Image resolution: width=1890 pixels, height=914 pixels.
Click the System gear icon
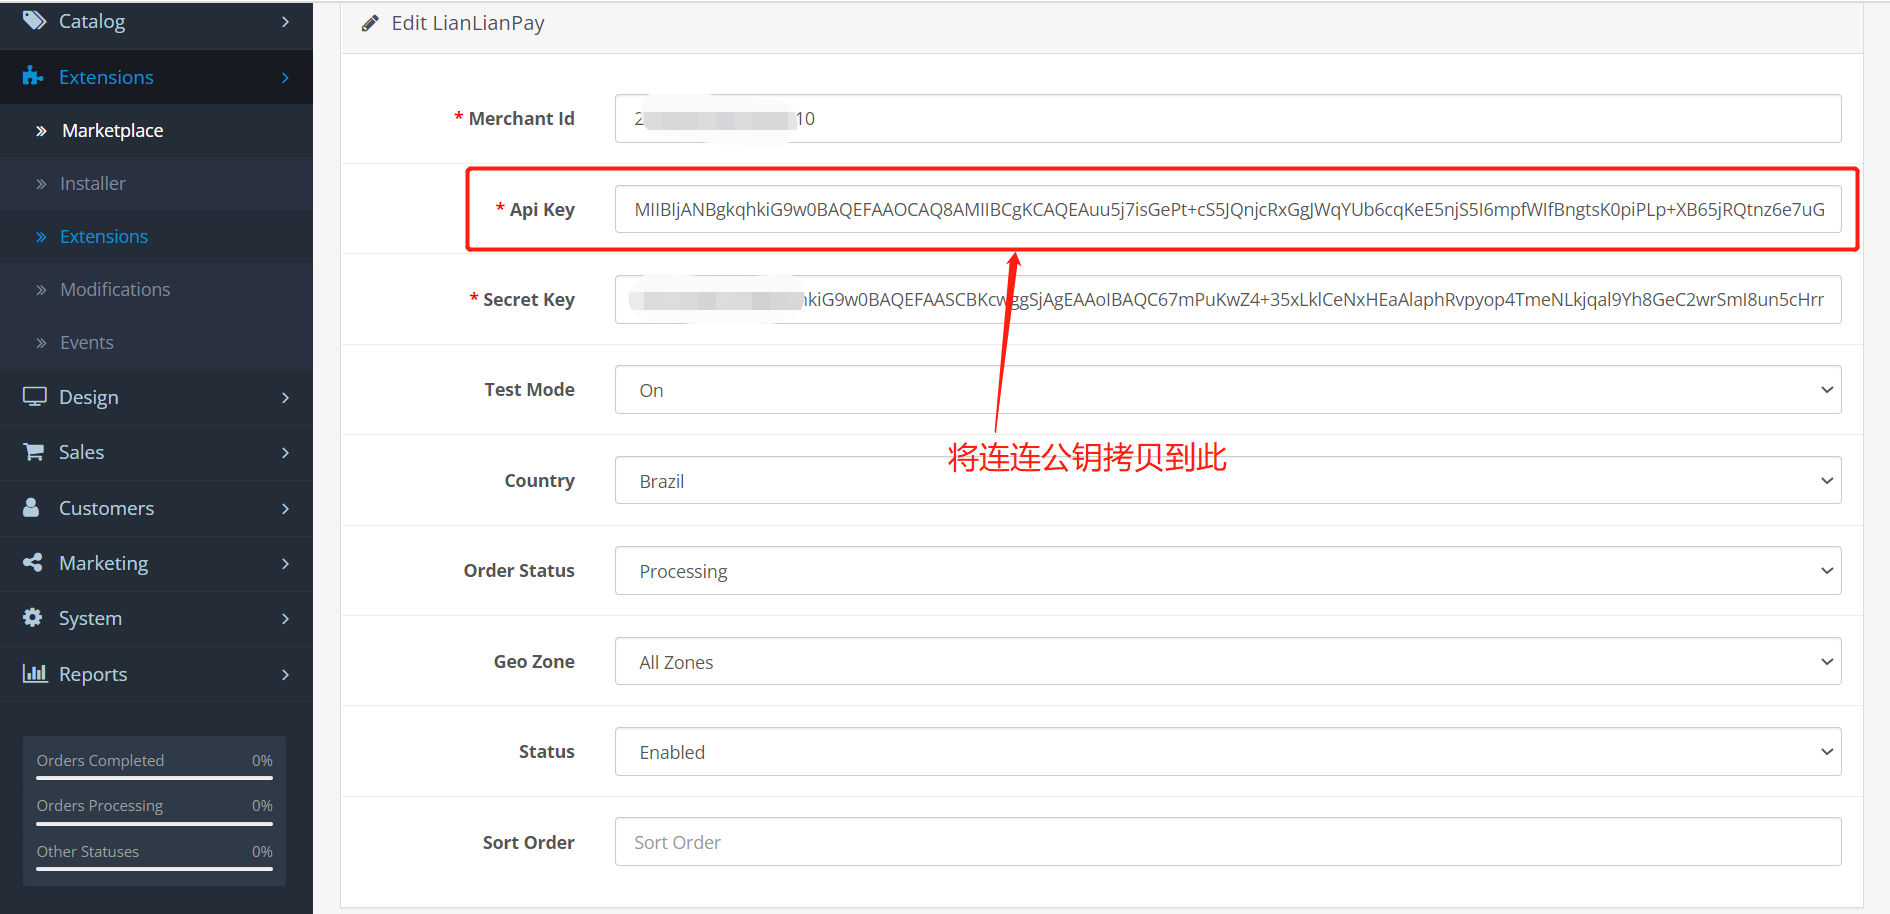point(33,618)
